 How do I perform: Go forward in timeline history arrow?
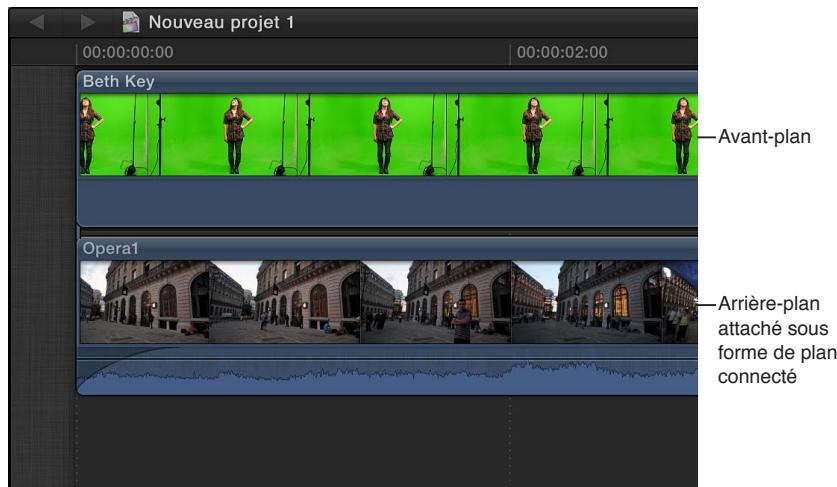click(x=88, y=22)
